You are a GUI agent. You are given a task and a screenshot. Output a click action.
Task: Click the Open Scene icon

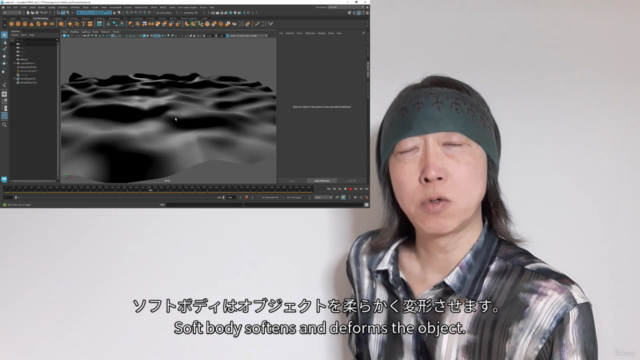[x=32, y=13]
